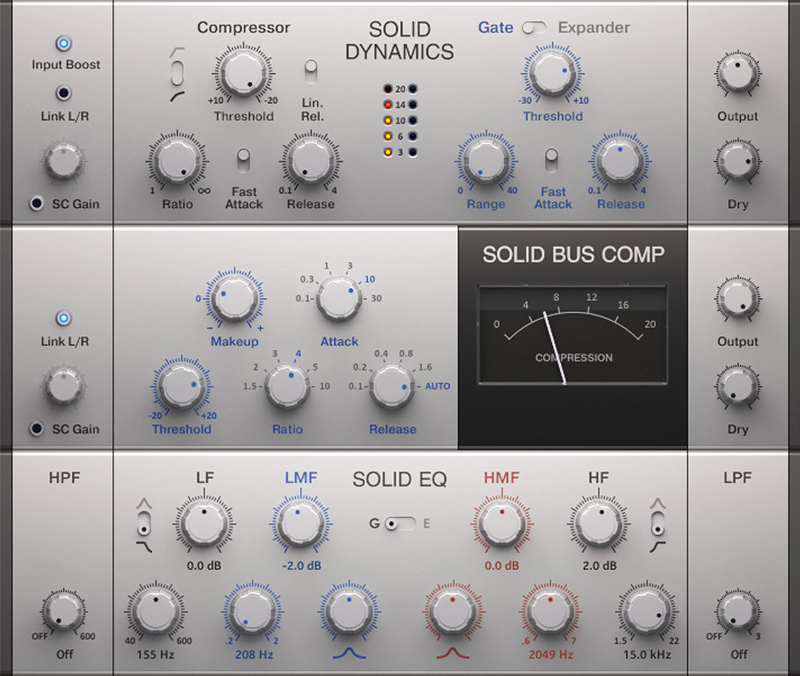Click the Bus Comp Output knob
Screen dimensions: 800x676
pos(738,298)
